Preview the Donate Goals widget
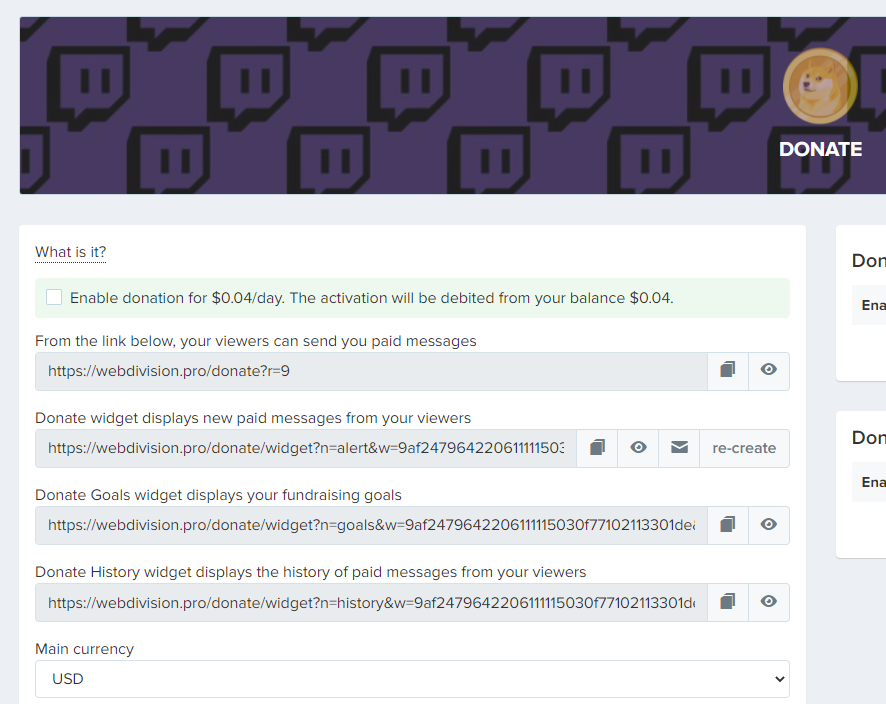The width and height of the screenshot is (886, 704). point(768,525)
